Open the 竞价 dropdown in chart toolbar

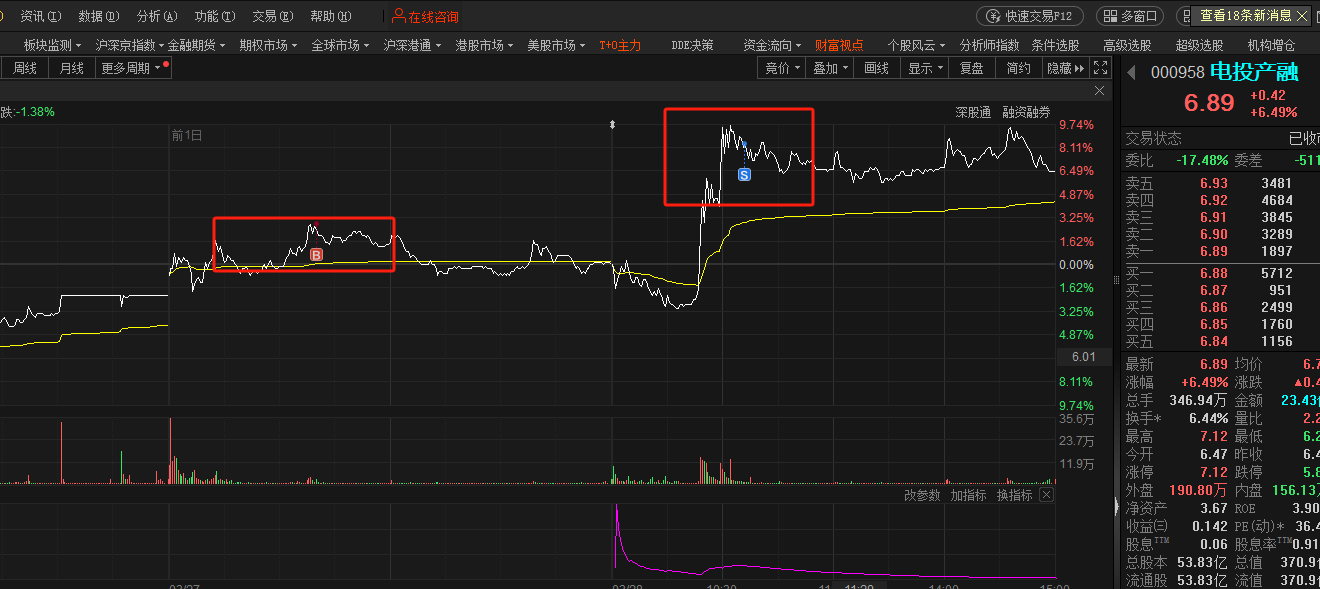click(783, 68)
